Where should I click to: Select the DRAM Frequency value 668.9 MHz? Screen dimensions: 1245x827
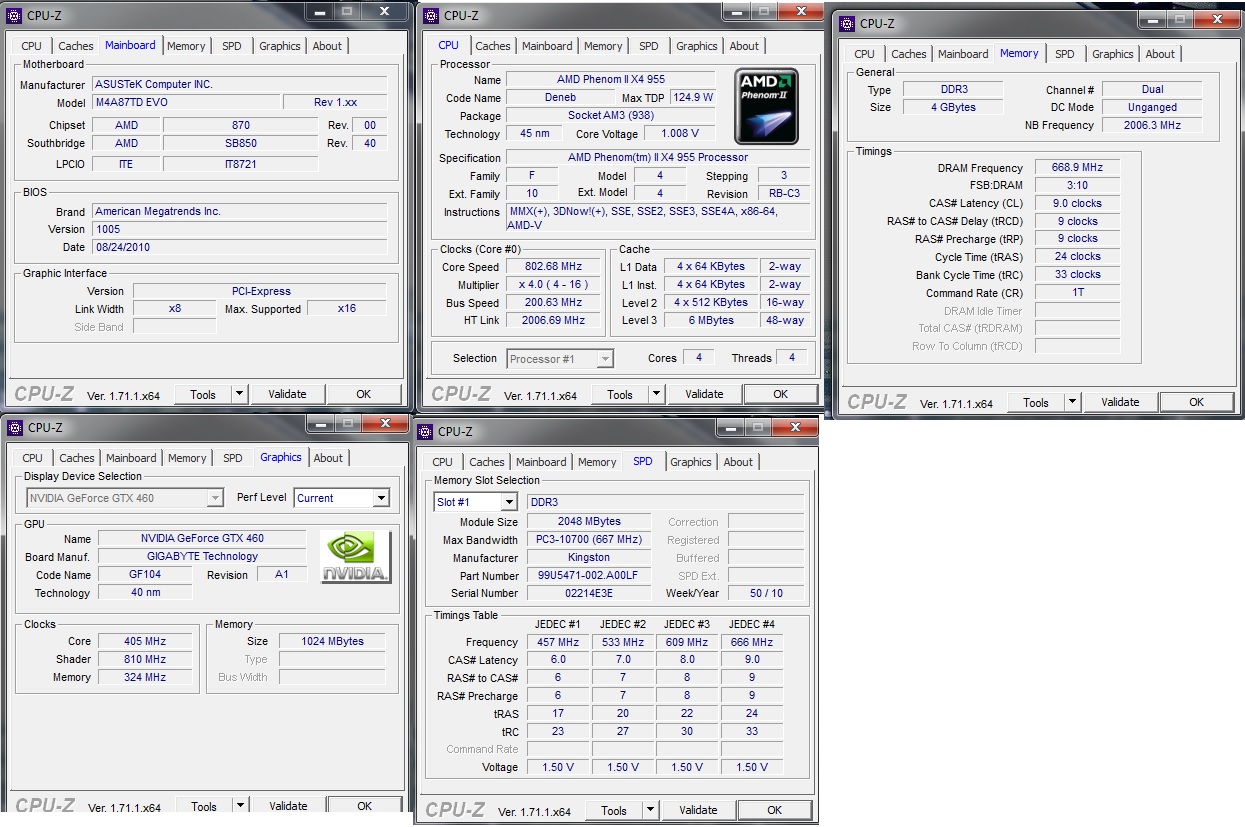tap(1077, 168)
